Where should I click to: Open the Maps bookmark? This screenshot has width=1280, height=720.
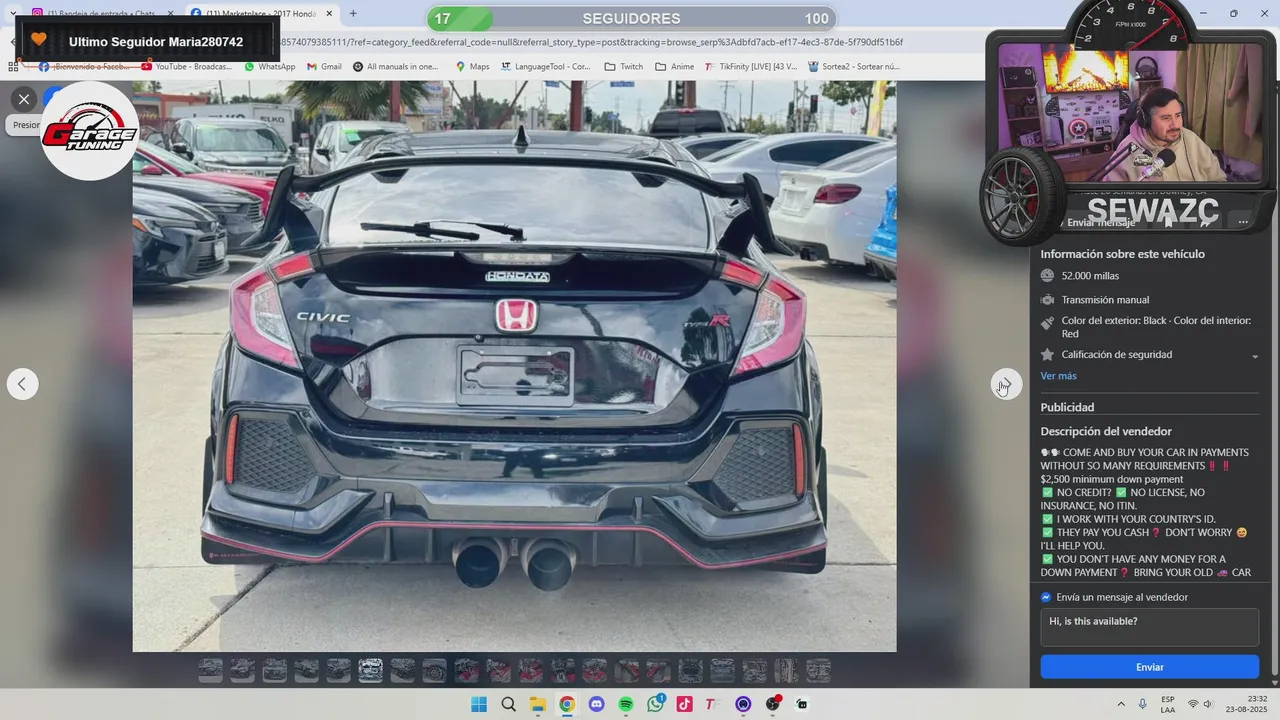pyautogui.click(x=472, y=67)
